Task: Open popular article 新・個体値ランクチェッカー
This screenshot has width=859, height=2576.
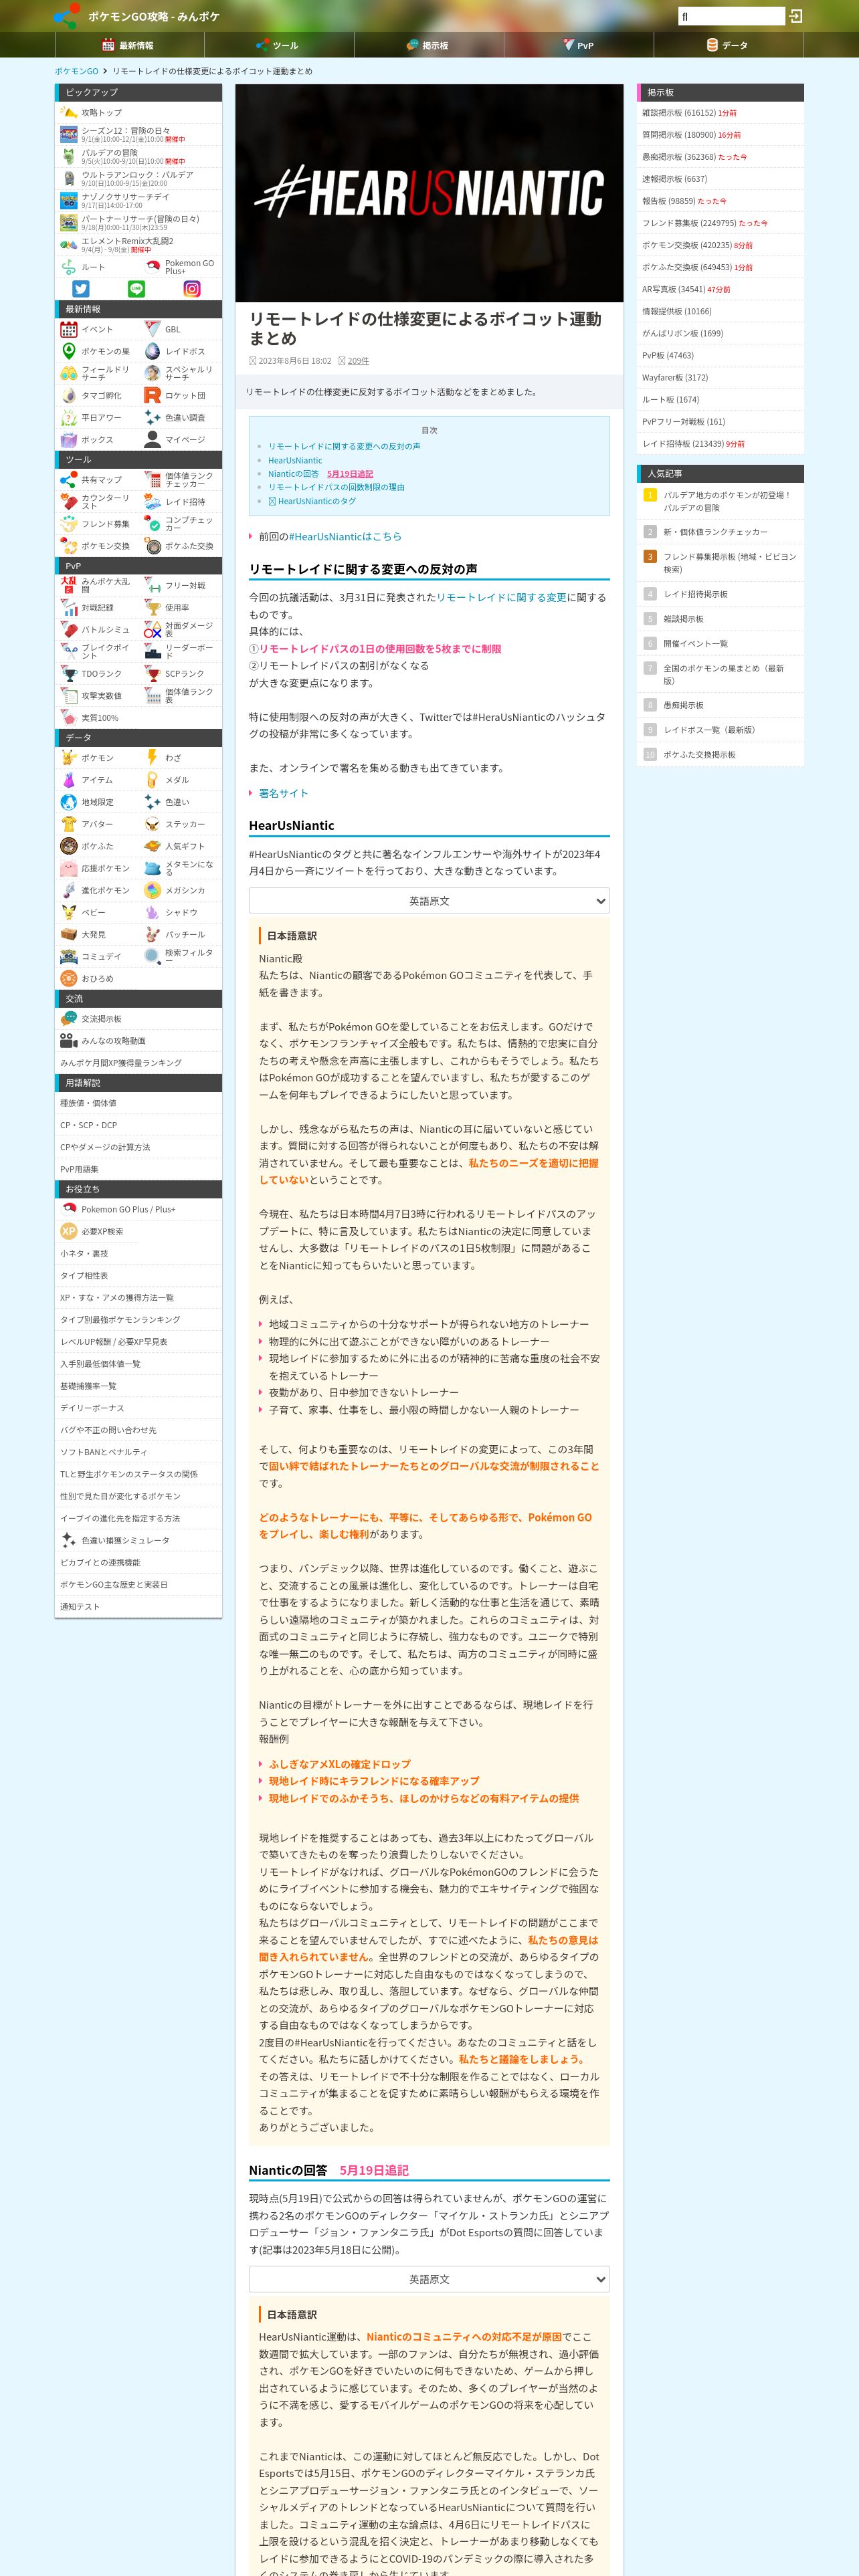Action: (720, 532)
